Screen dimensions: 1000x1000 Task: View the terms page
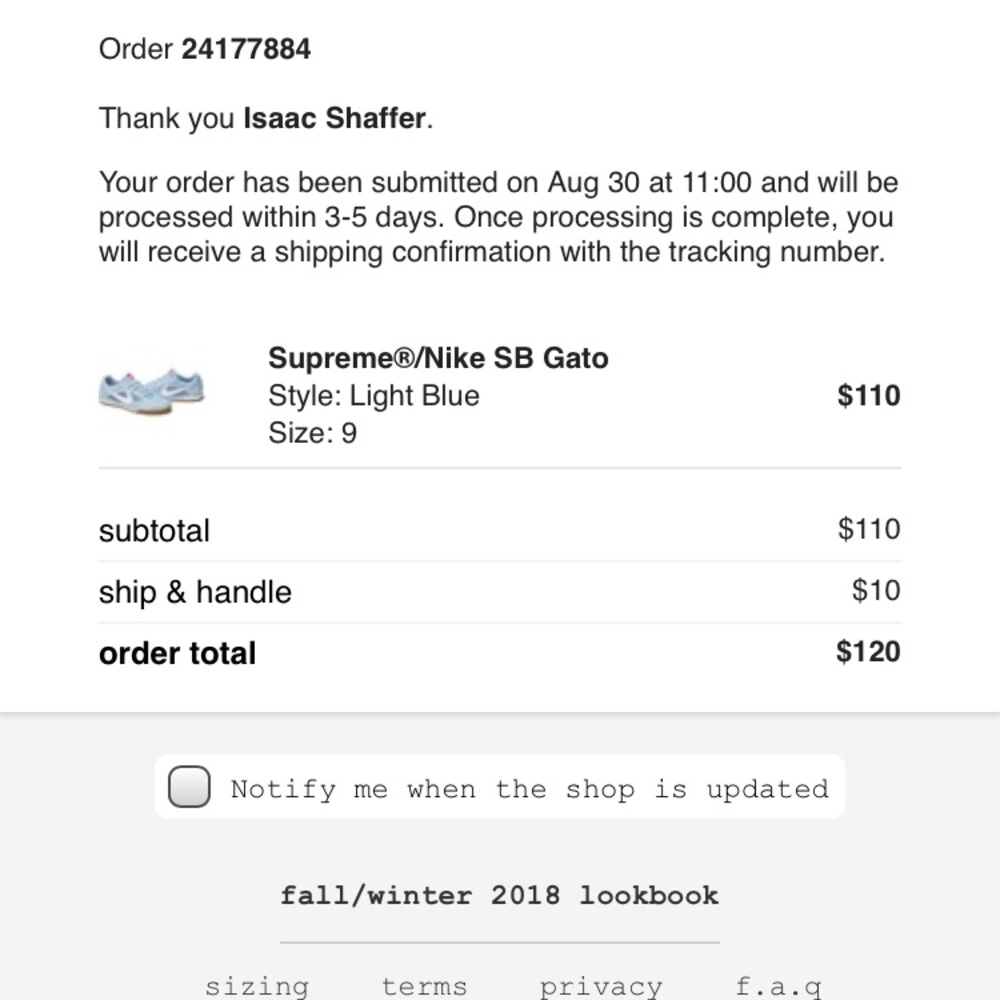coord(424,986)
